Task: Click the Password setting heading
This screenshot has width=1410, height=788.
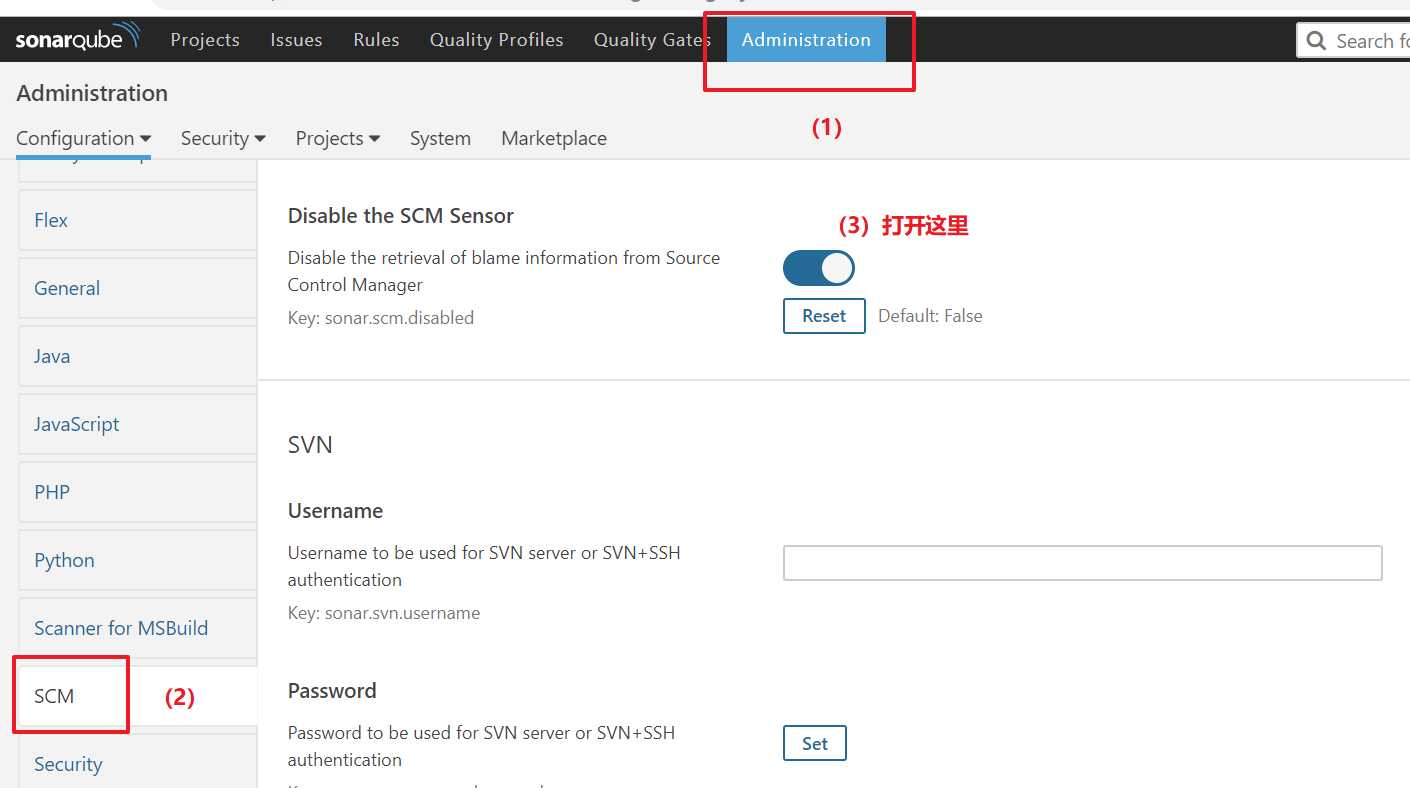Action: coord(332,691)
